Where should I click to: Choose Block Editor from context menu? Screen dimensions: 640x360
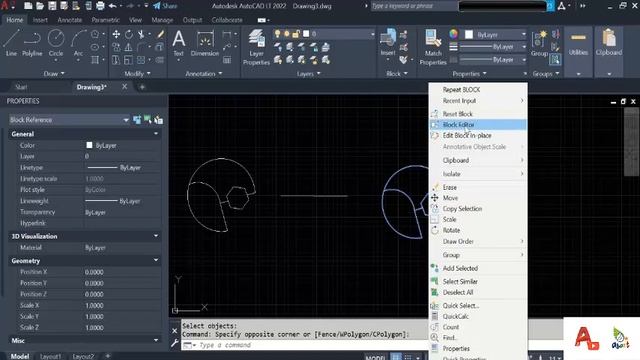(x=478, y=124)
